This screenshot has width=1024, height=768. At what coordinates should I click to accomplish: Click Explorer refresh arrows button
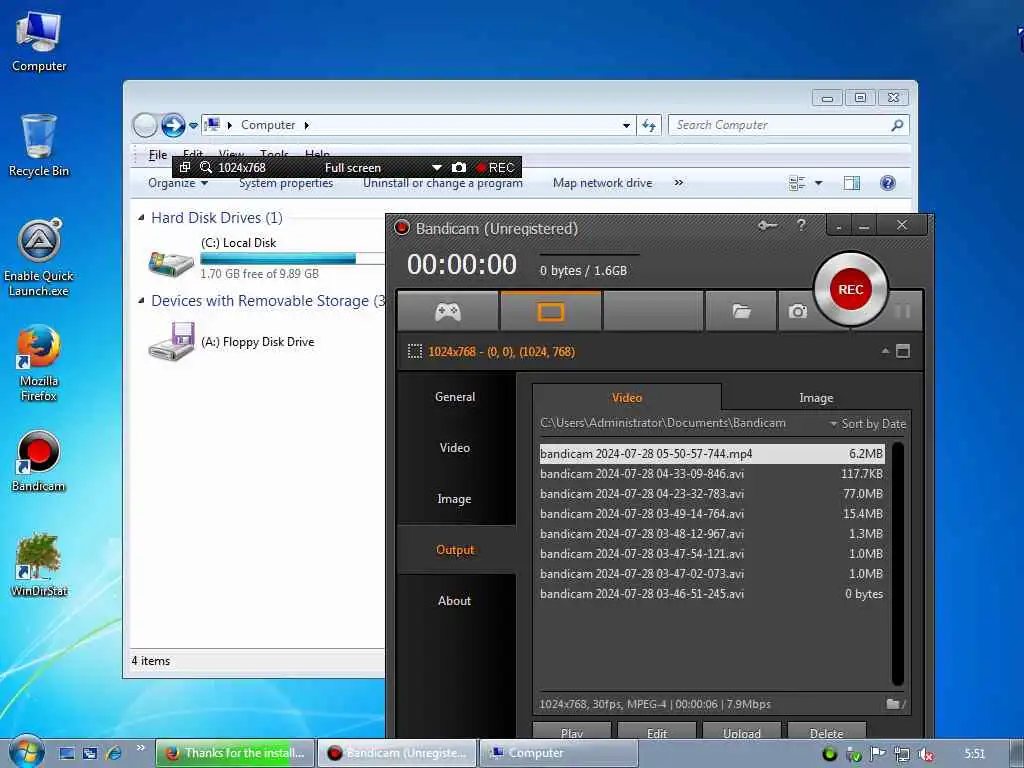click(648, 125)
